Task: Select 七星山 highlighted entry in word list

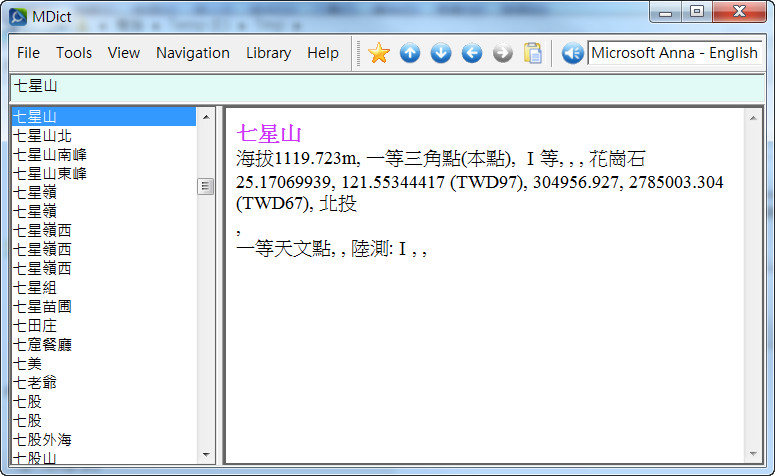Action: (x=104, y=117)
